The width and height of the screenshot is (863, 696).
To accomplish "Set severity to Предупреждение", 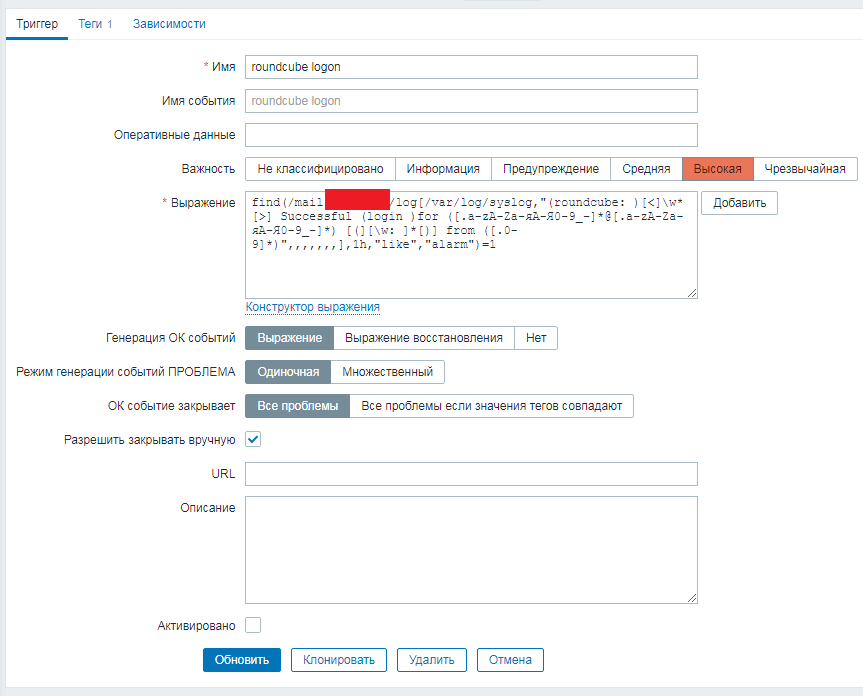I will click(551, 169).
